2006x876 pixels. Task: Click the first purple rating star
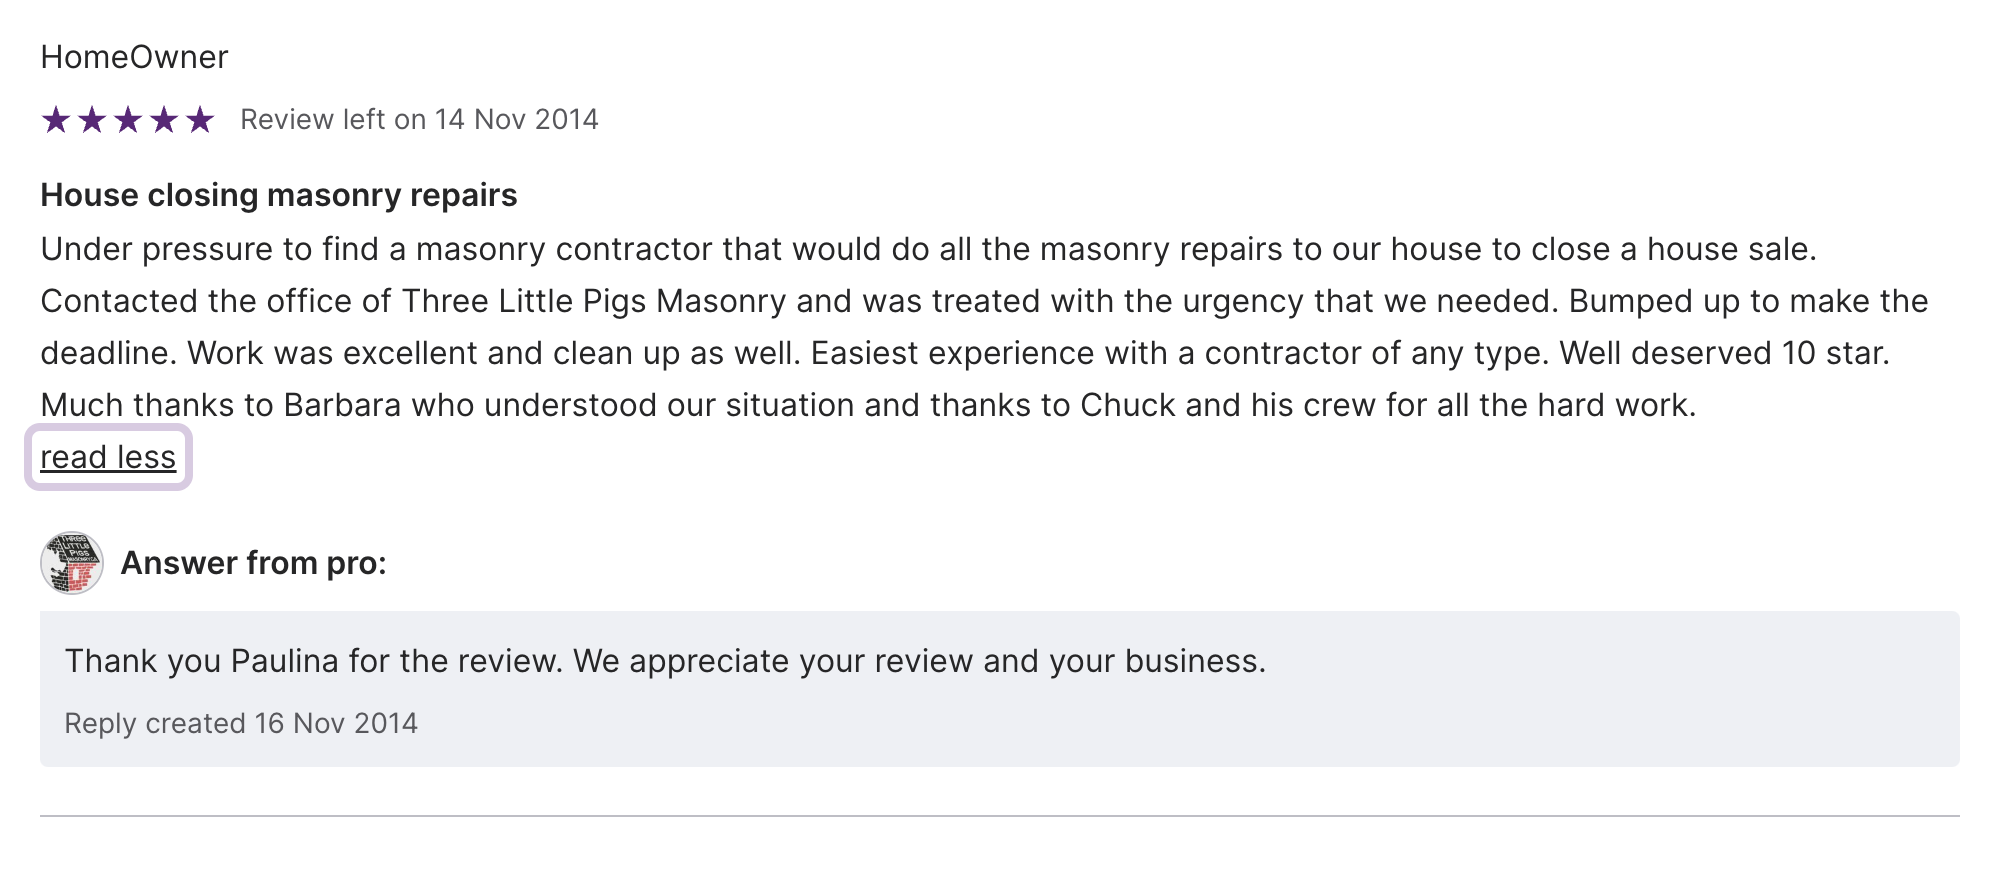coord(56,120)
